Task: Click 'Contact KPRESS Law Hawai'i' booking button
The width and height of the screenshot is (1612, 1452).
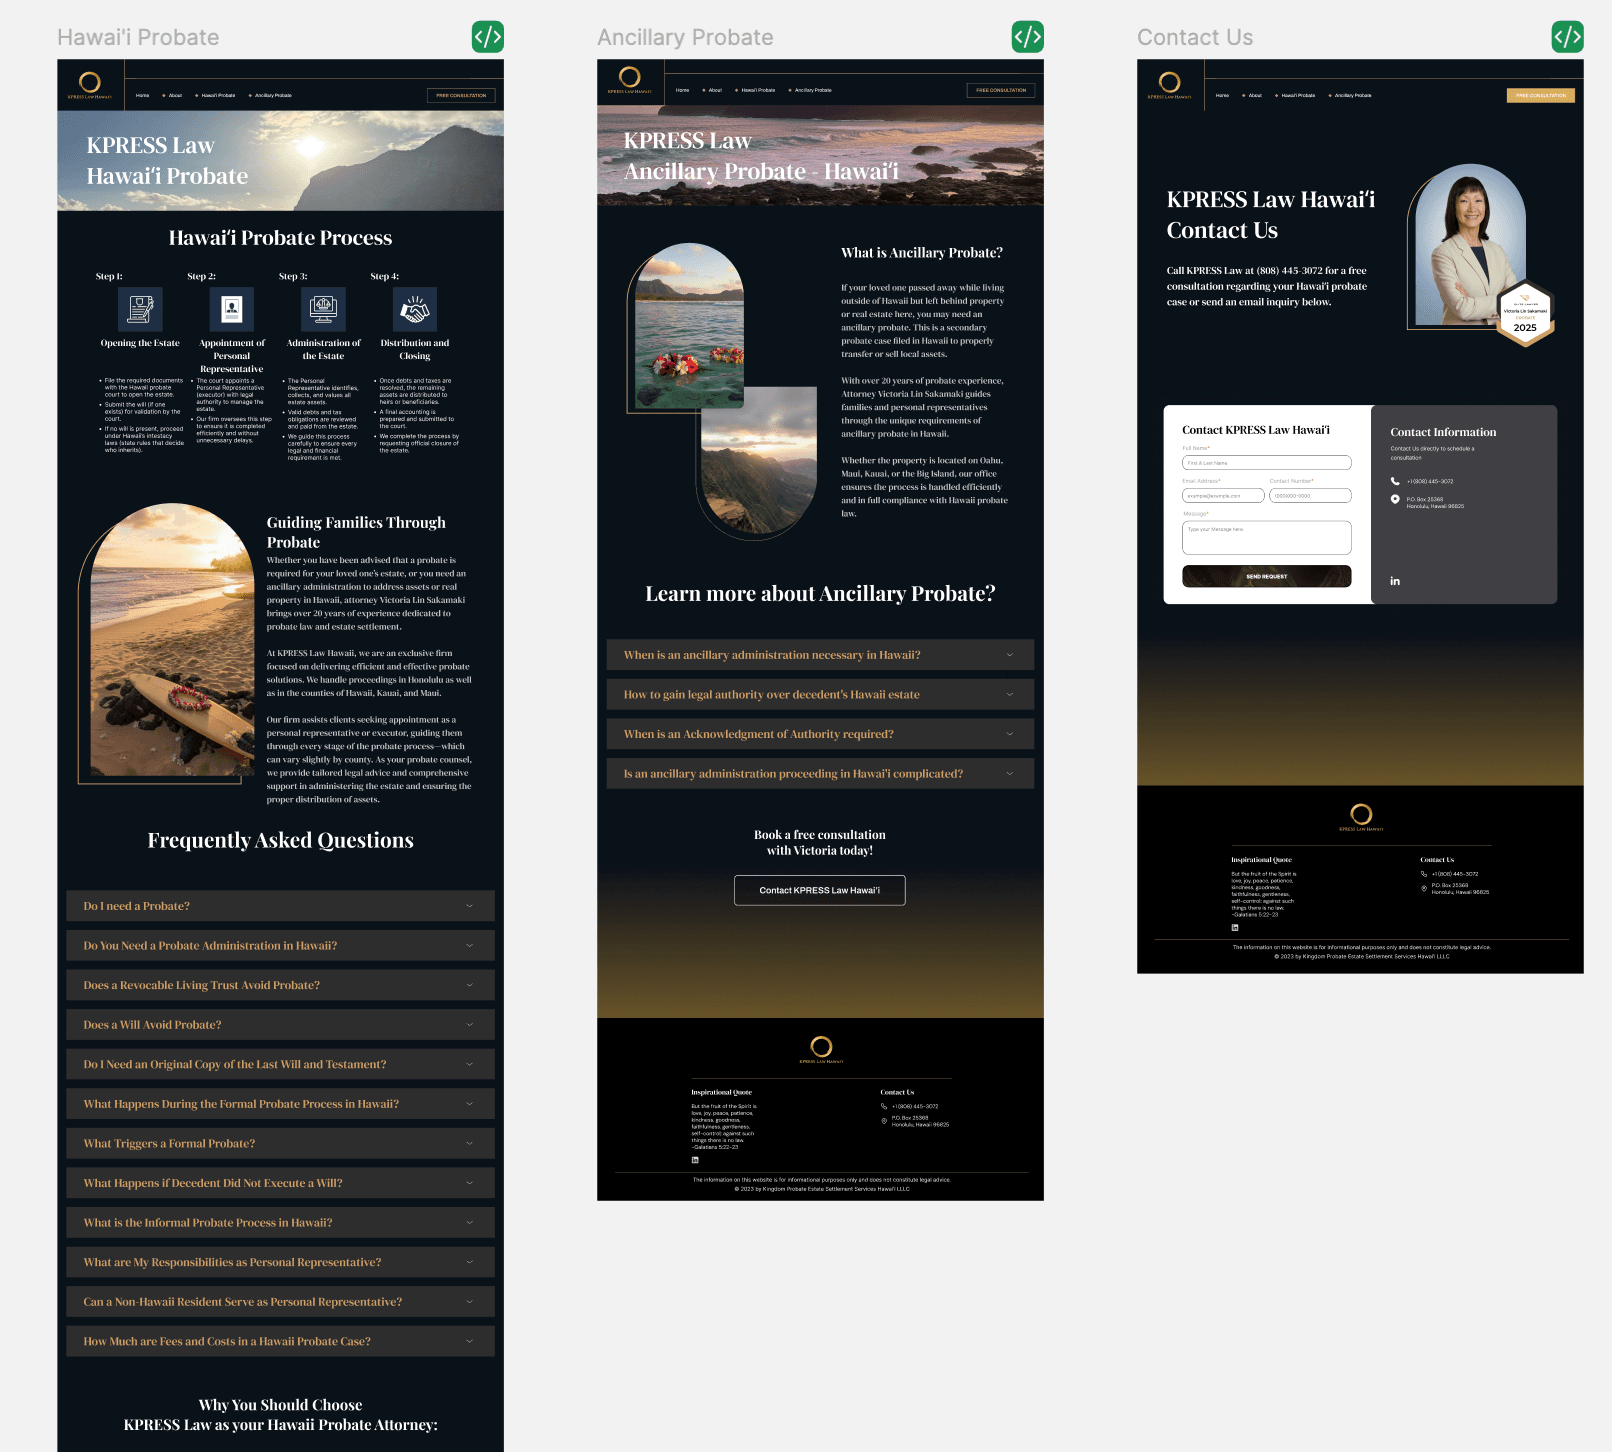Action: coord(819,890)
